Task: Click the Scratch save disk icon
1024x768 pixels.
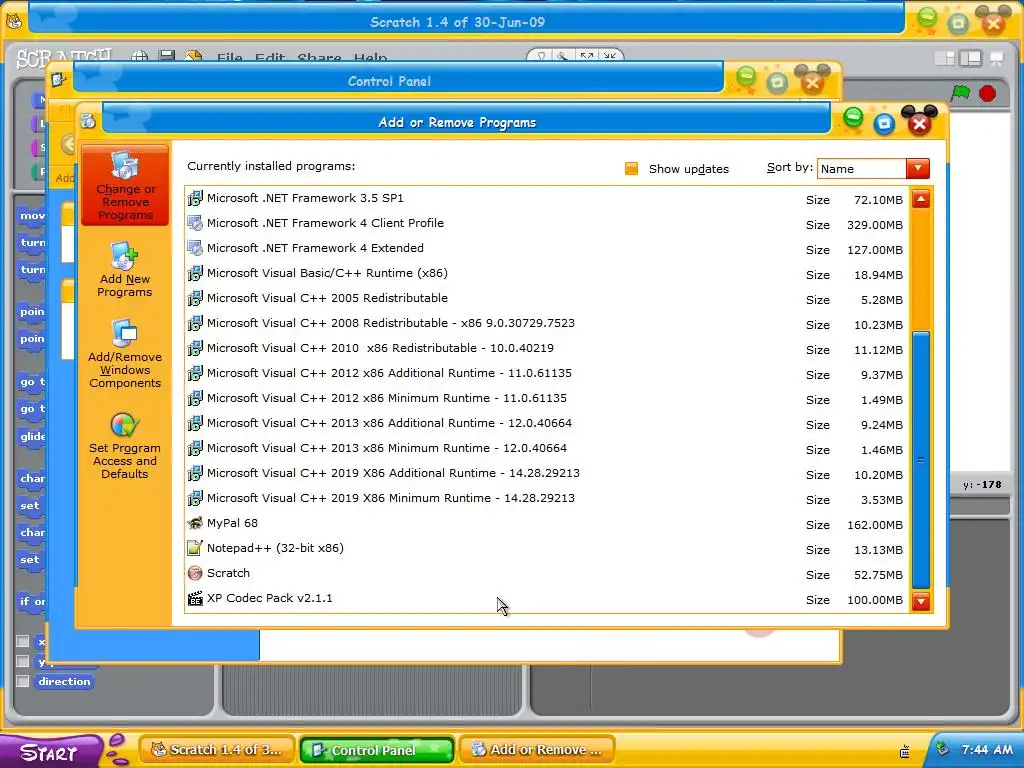Action: 167,56
